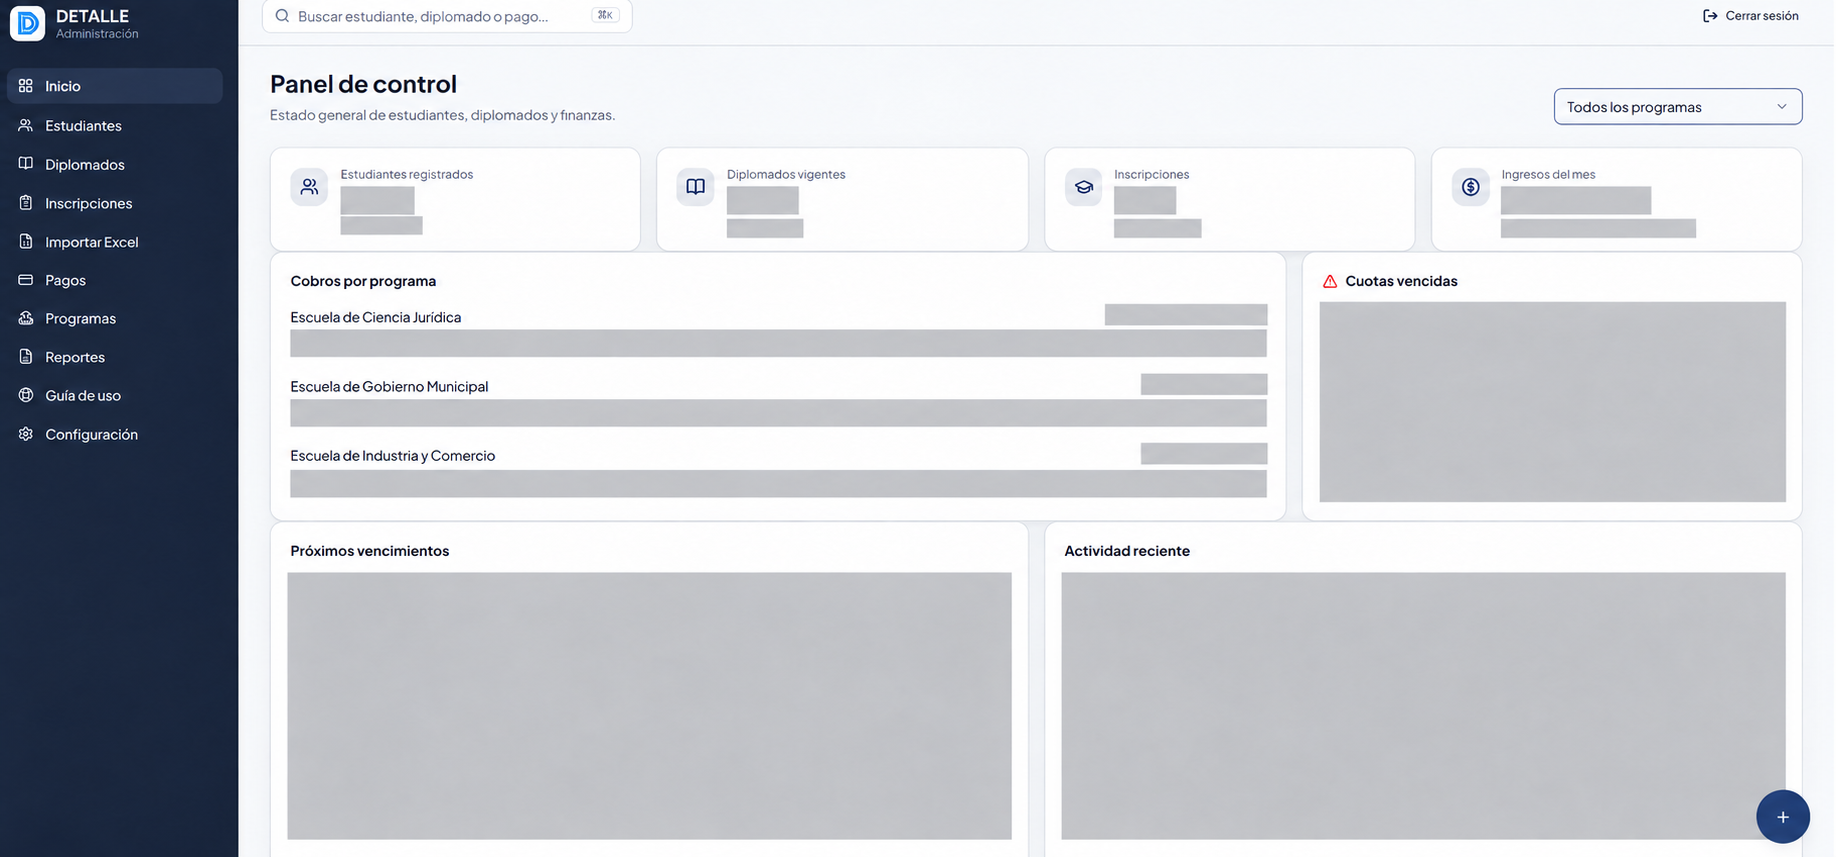Click the Cobros por programa heading
The height and width of the screenshot is (857, 1836).
363,281
